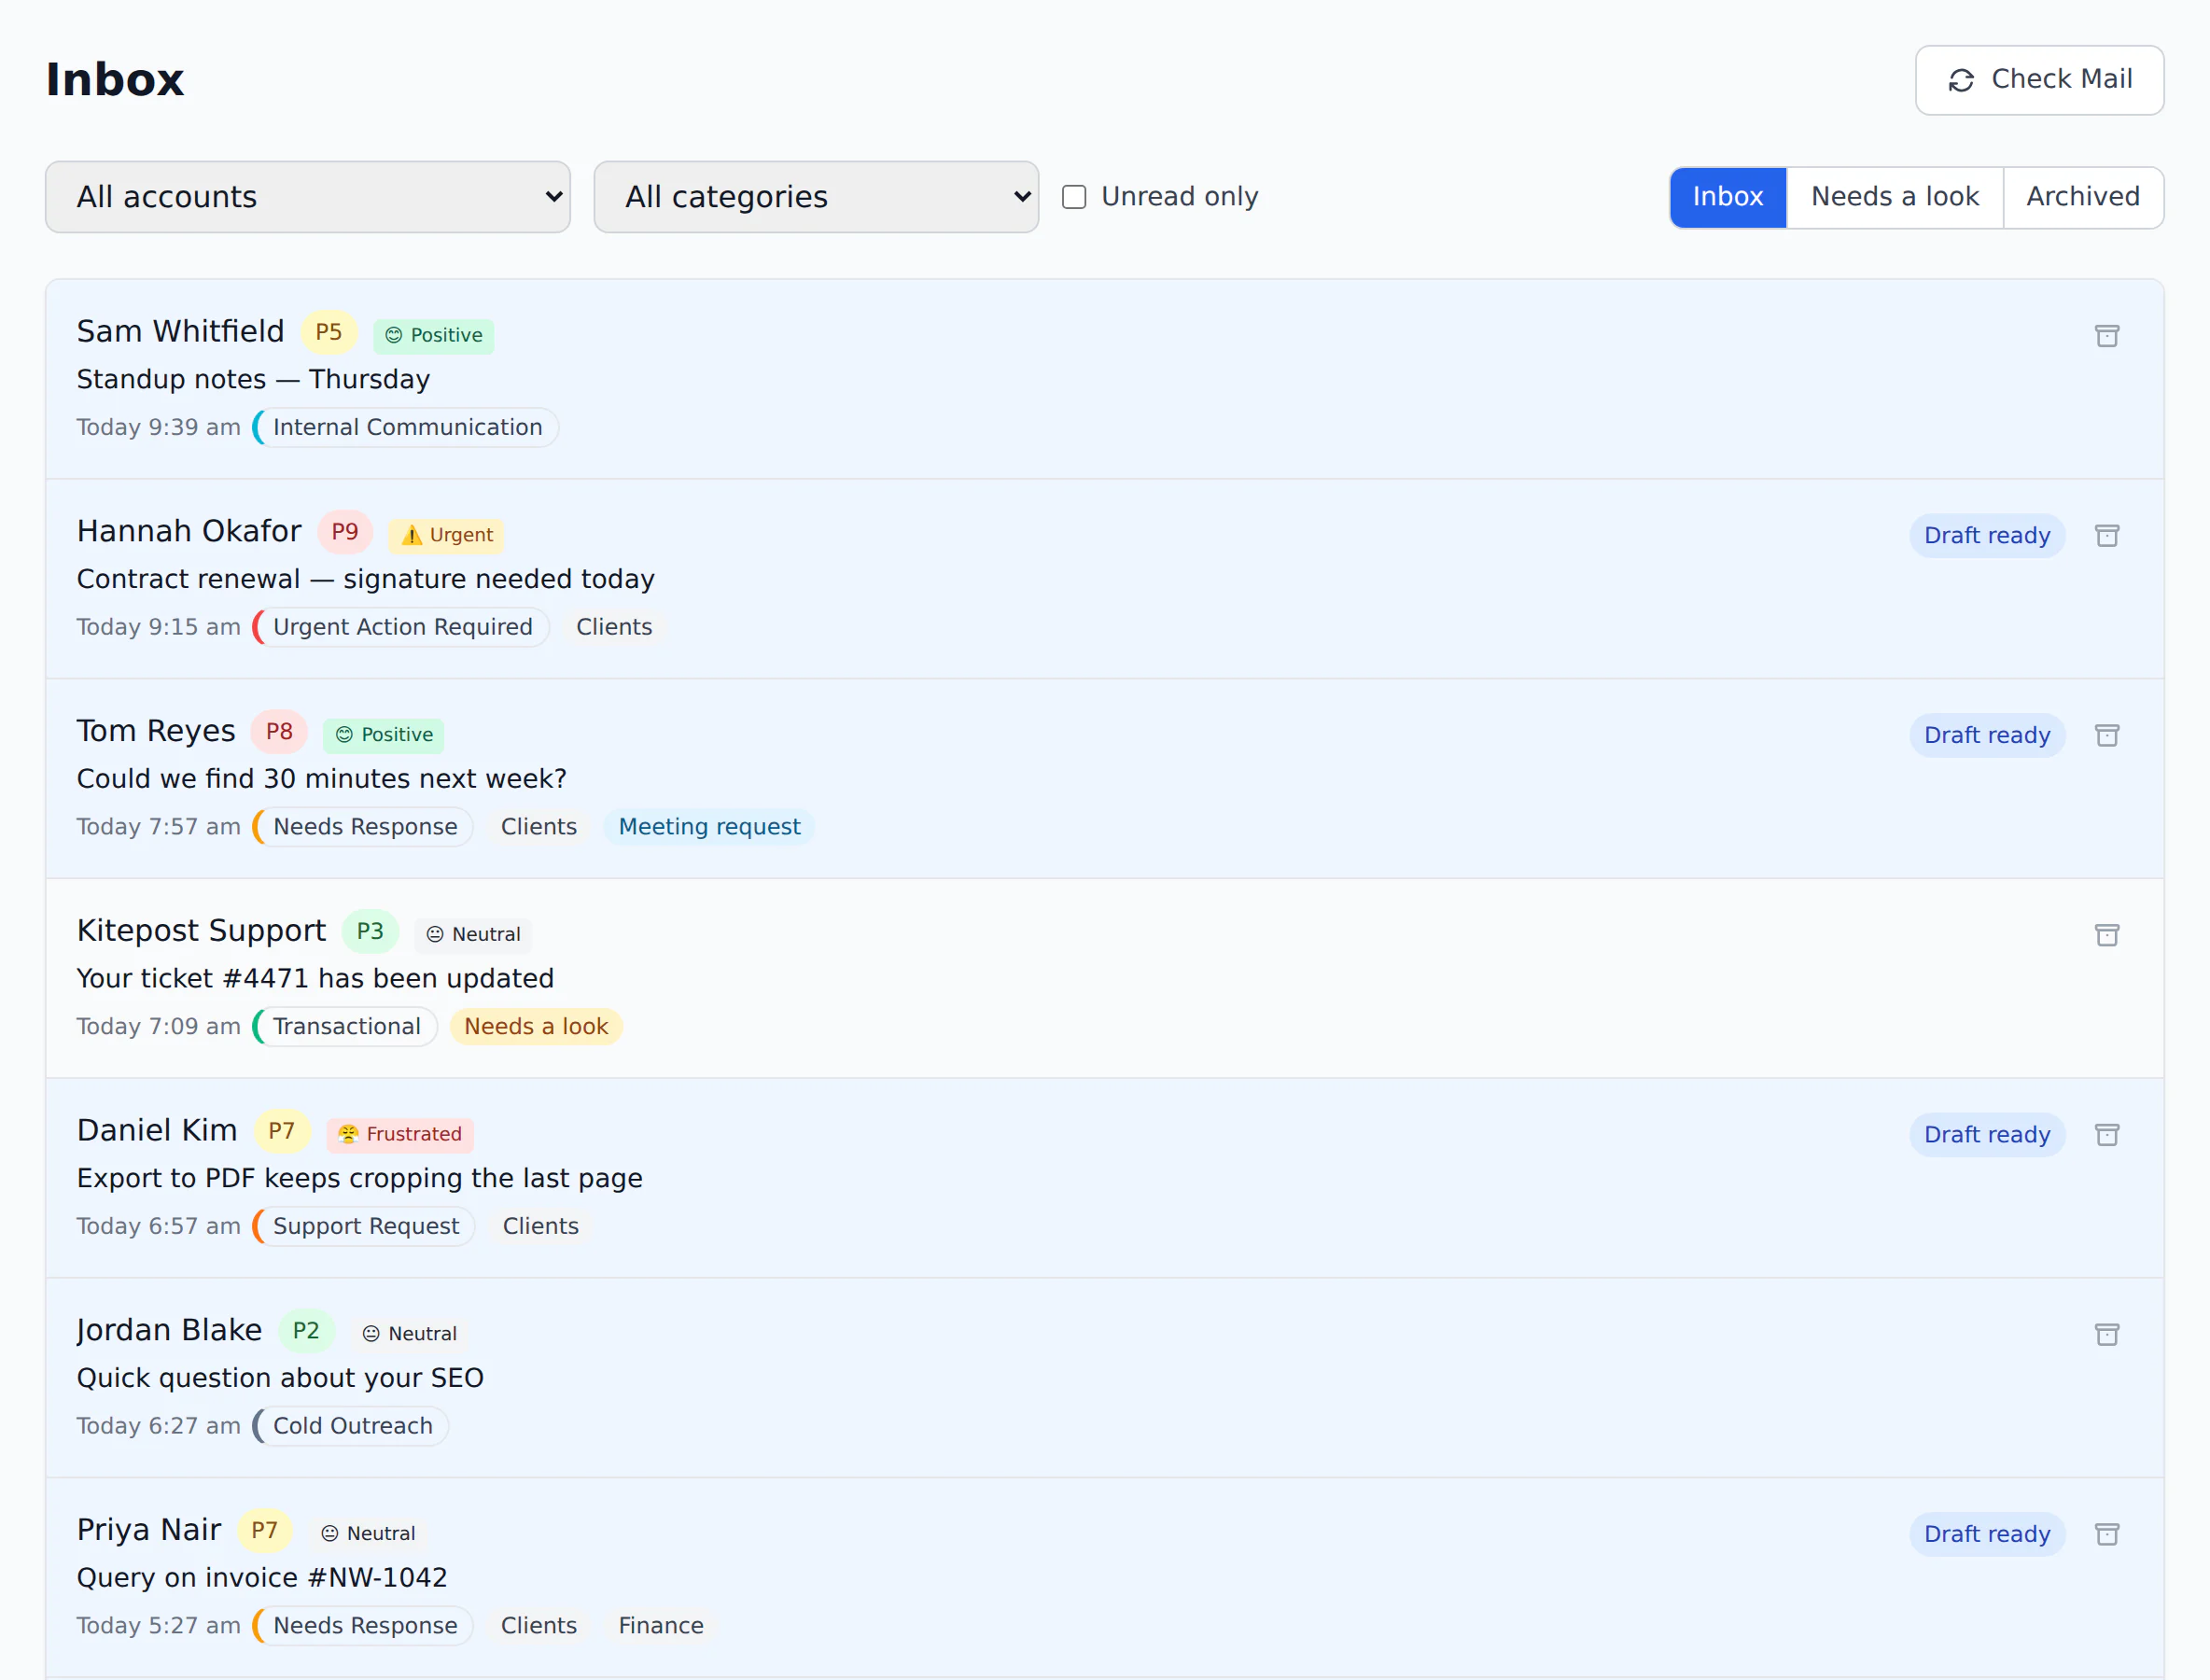This screenshot has height=1680, width=2210.
Task: Click the Meeting request tag
Action: pos(709,827)
